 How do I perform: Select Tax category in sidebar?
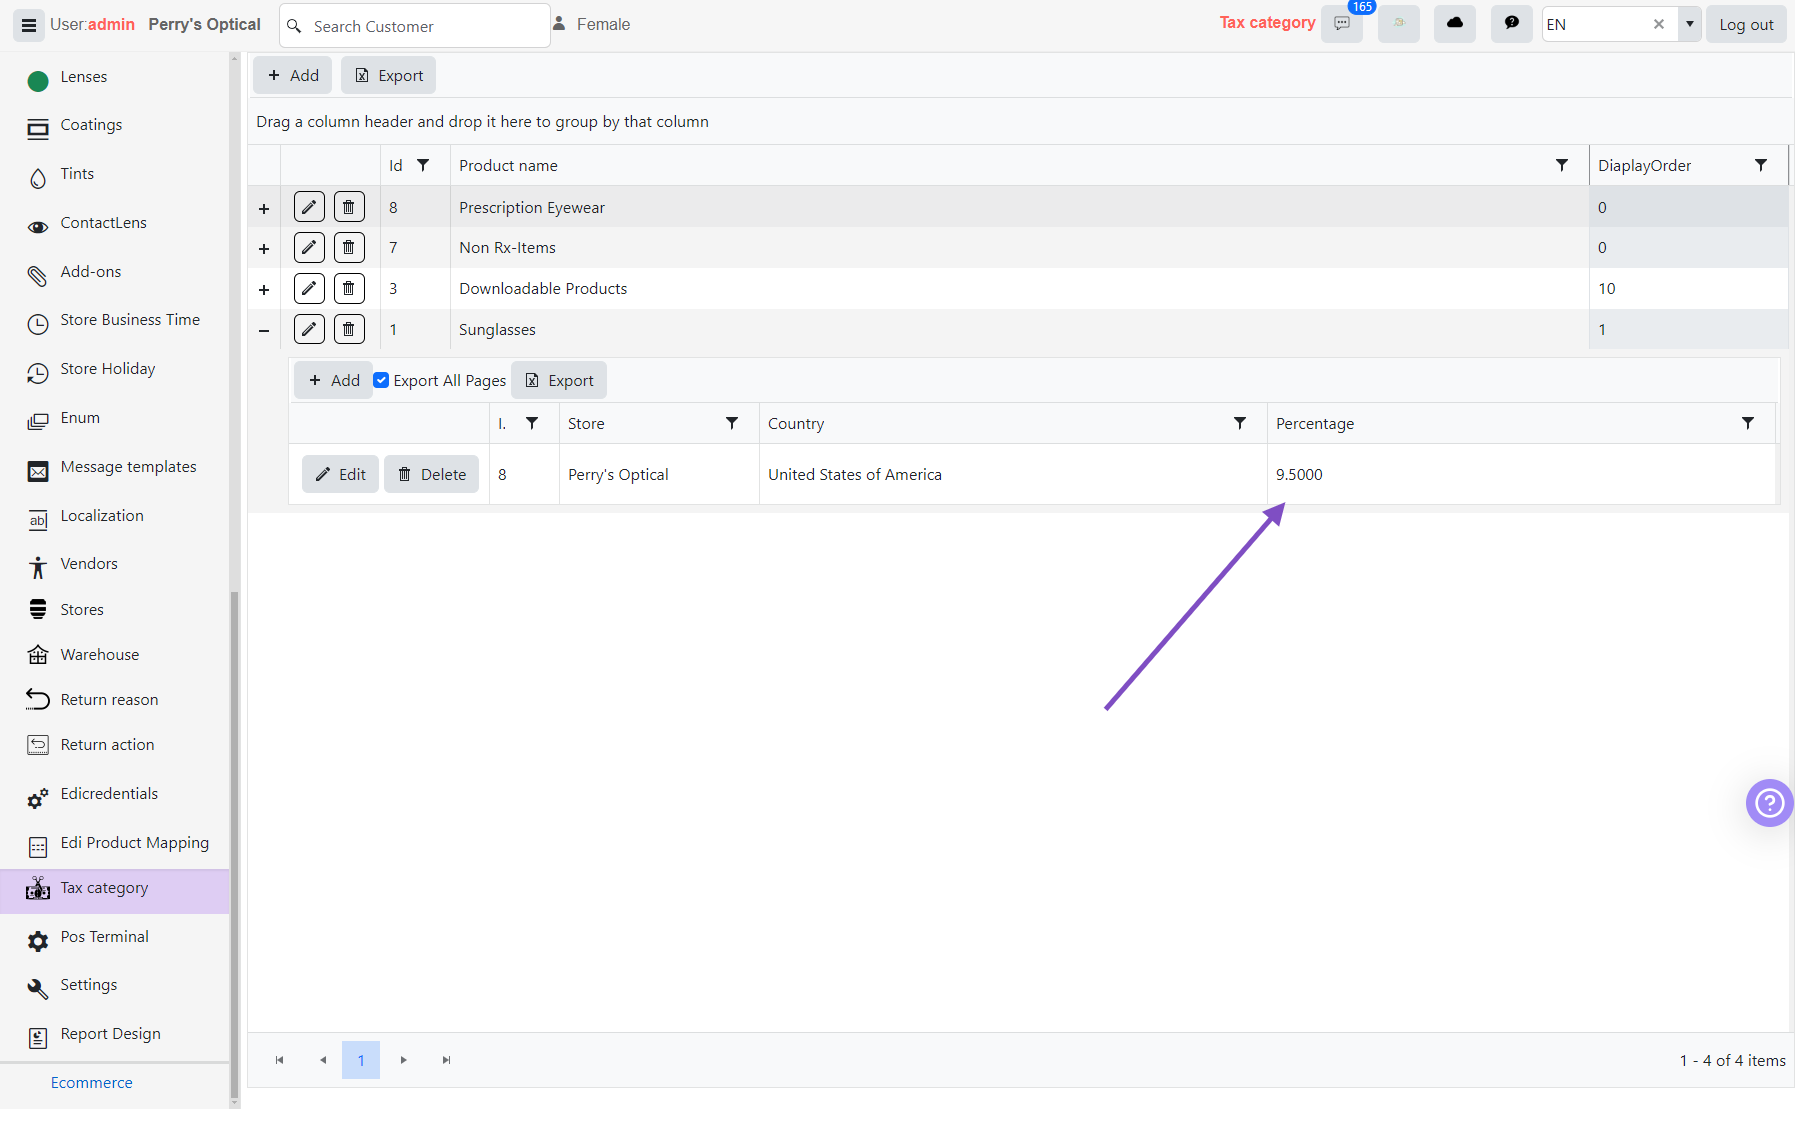[114, 889]
